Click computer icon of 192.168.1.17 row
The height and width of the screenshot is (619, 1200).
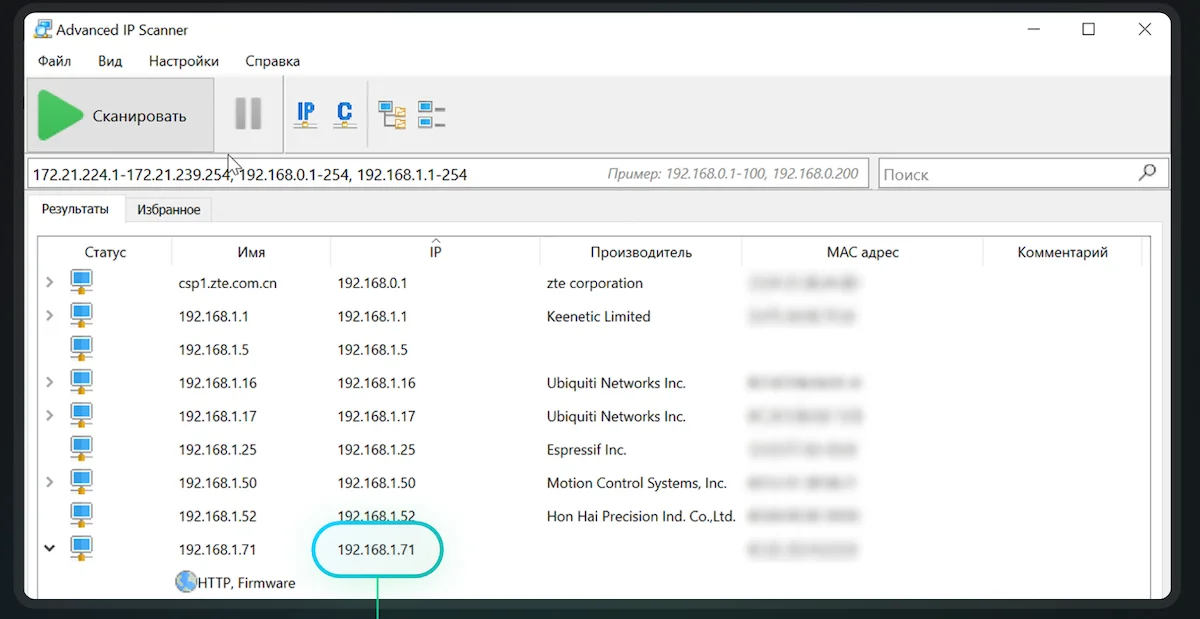pos(81,416)
